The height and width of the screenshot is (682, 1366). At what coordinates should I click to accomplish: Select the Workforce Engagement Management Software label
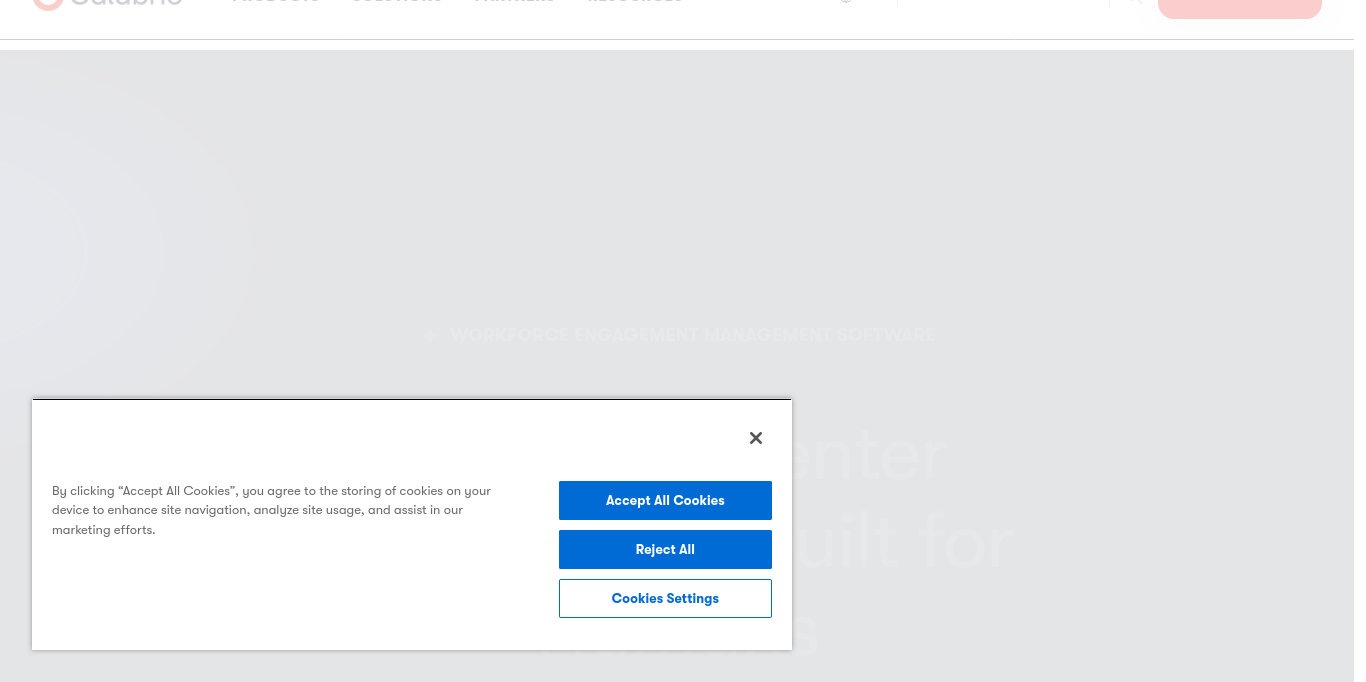(692, 335)
